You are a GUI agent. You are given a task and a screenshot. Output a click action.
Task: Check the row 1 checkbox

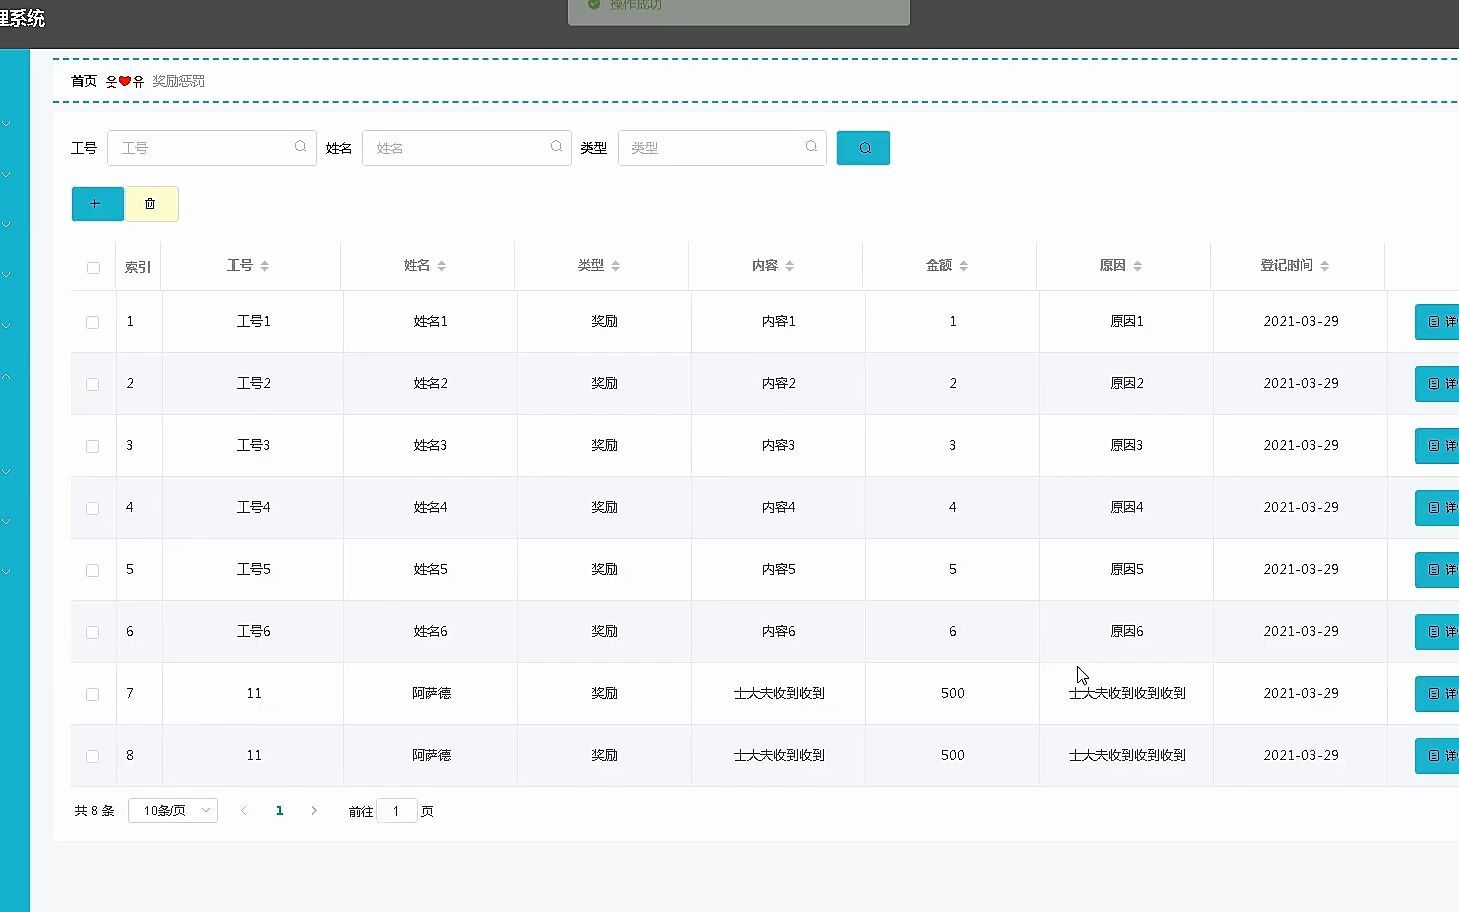tap(92, 322)
